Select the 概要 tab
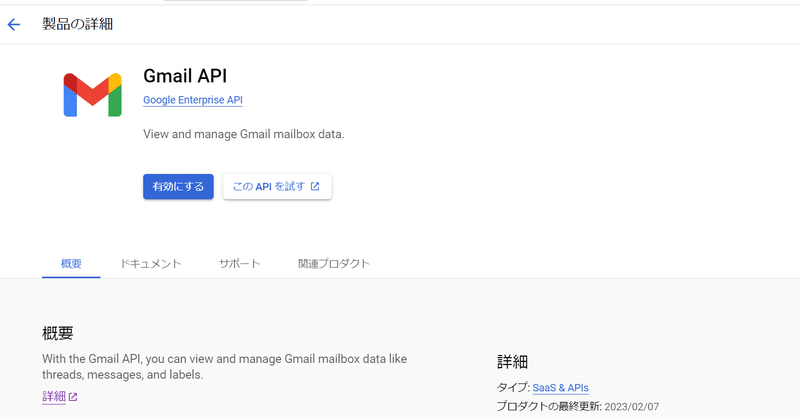Viewport: 800px width, 419px height. point(71,264)
